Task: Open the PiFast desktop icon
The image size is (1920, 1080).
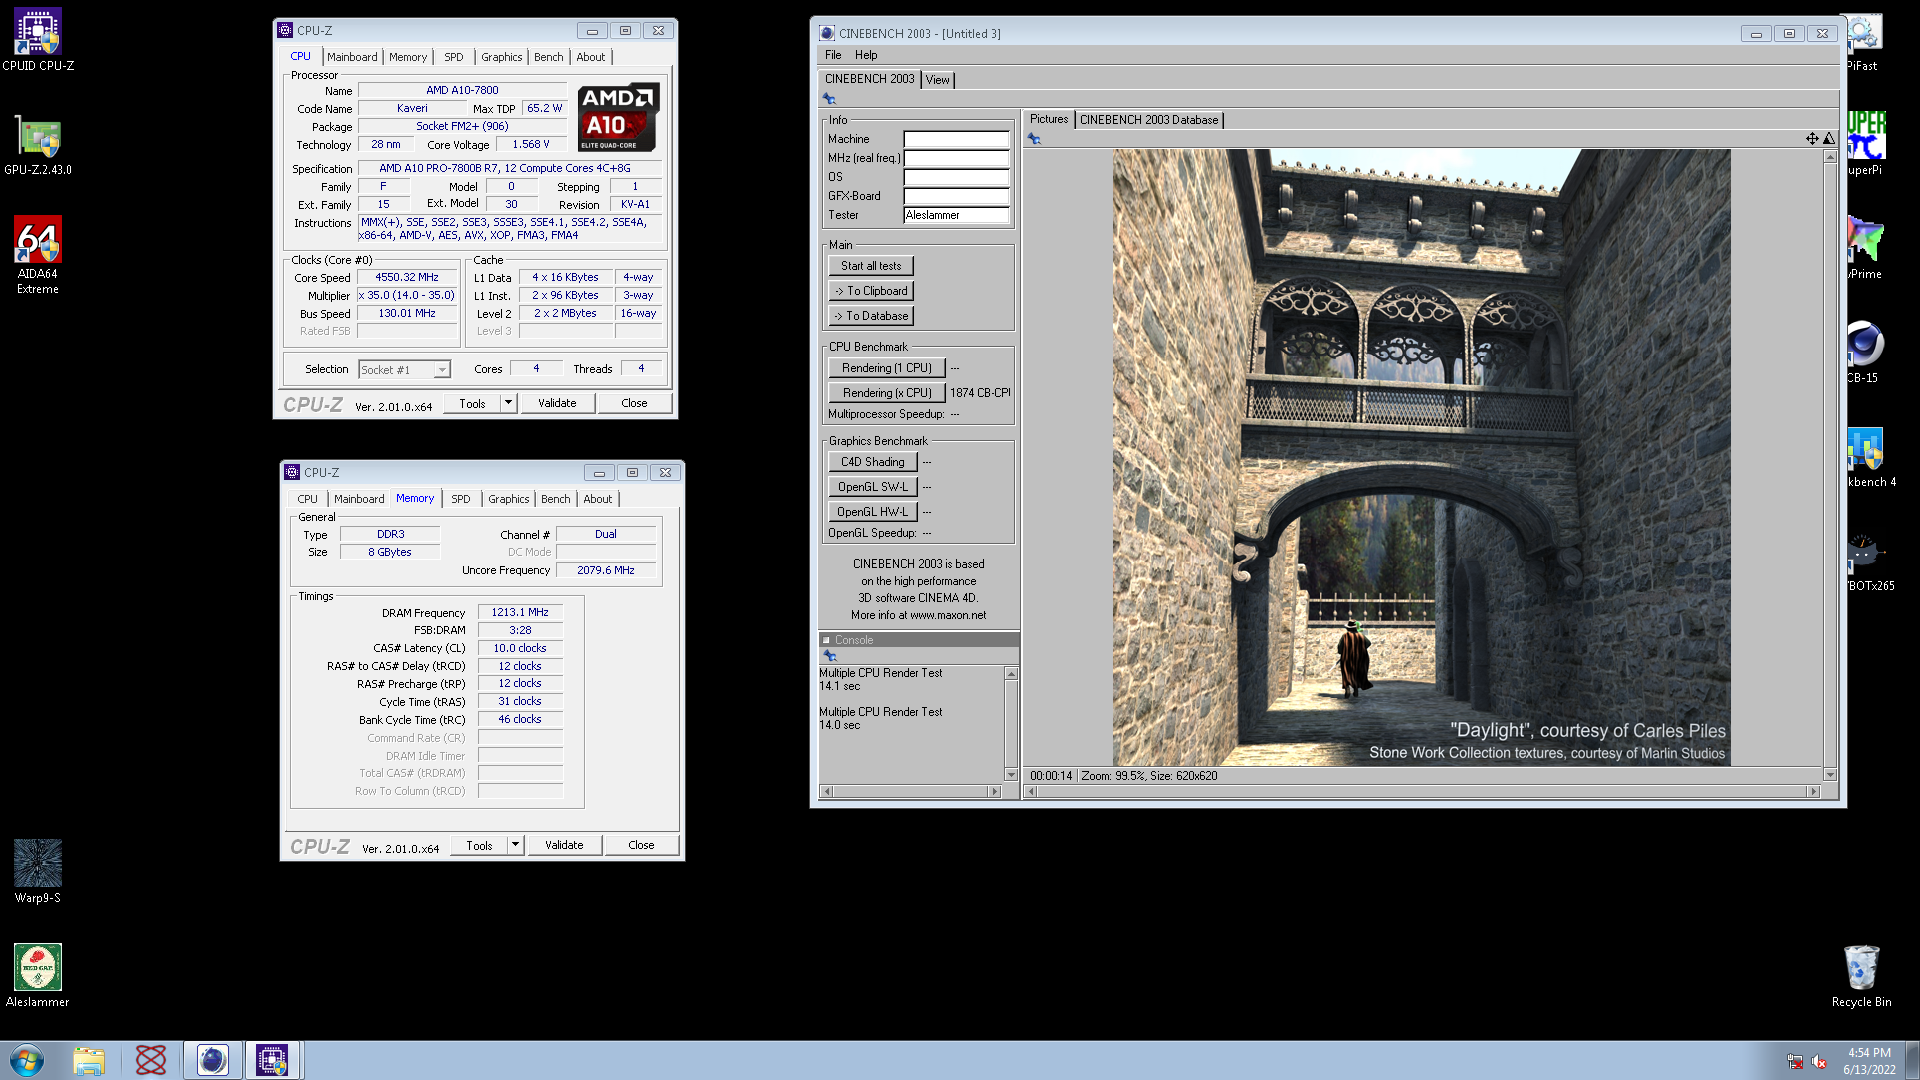Action: coord(1863,40)
